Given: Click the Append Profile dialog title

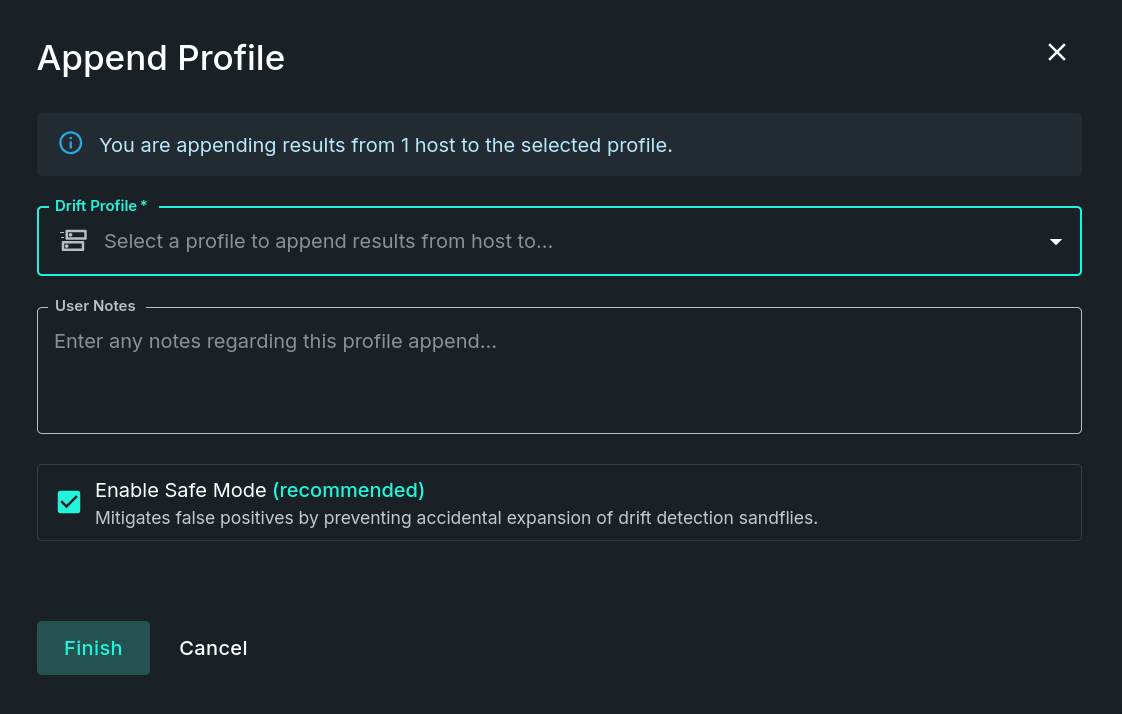Looking at the screenshot, I should point(161,58).
